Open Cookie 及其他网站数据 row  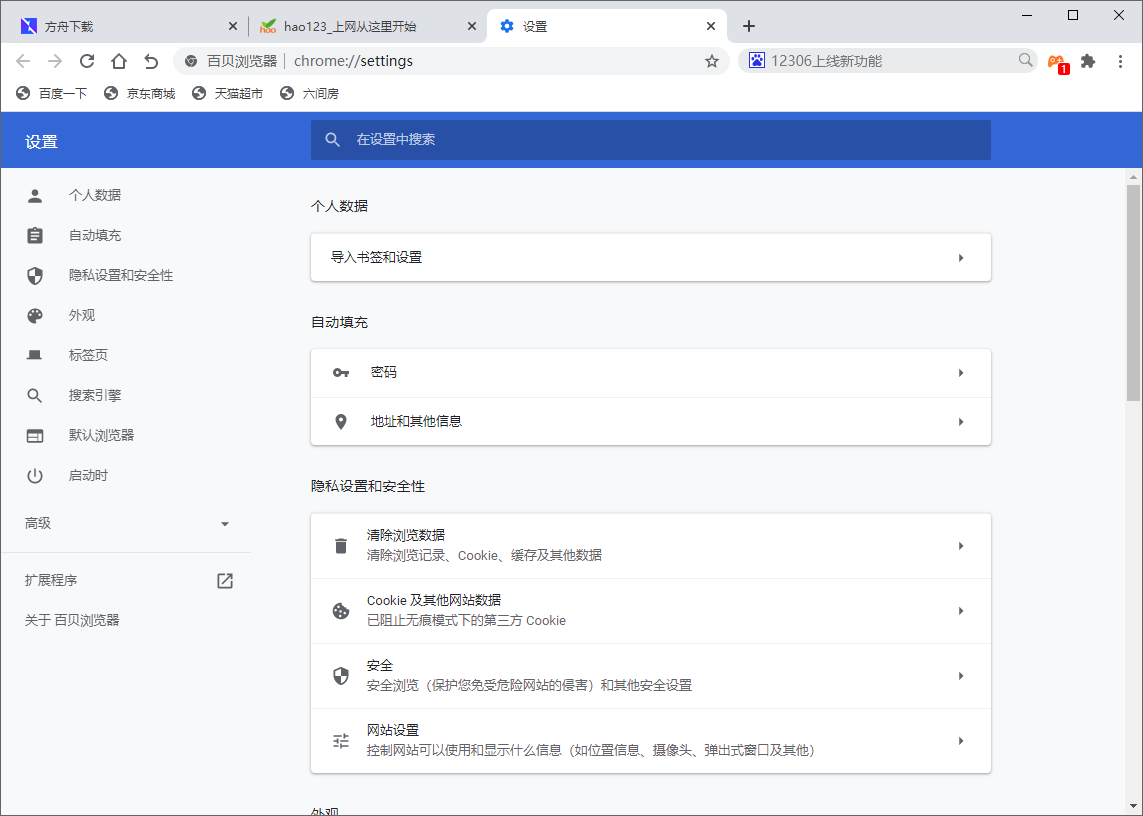pos(650,610)
